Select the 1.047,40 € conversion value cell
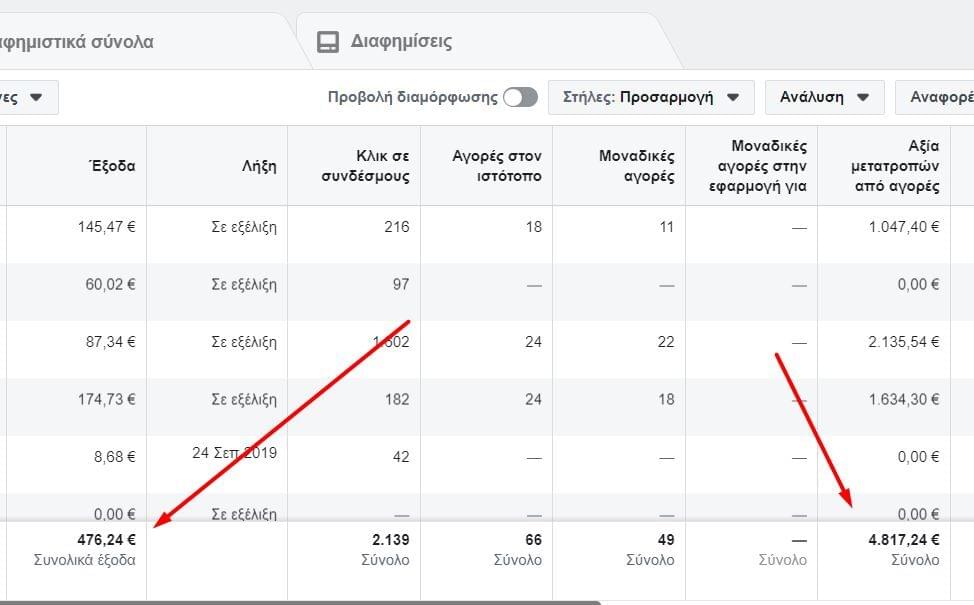 coord(904,227)
